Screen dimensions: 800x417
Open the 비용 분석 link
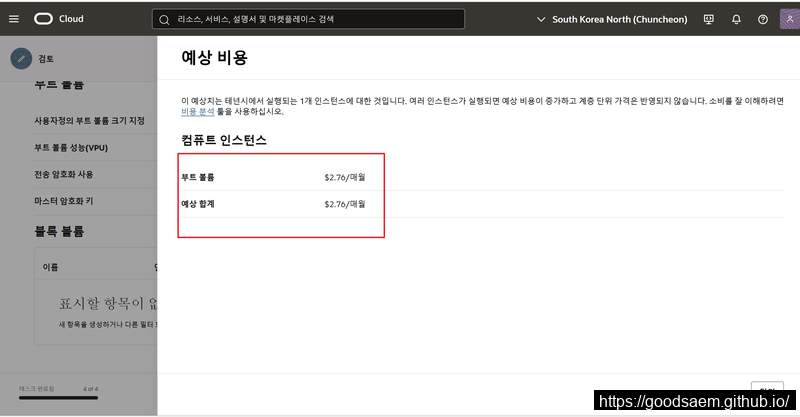197,111
